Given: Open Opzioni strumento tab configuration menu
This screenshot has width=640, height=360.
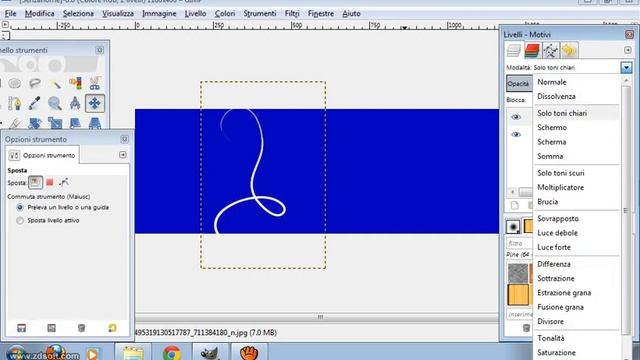Looking at the screenshot, I should pyautogui.click(x=123, y=155).
